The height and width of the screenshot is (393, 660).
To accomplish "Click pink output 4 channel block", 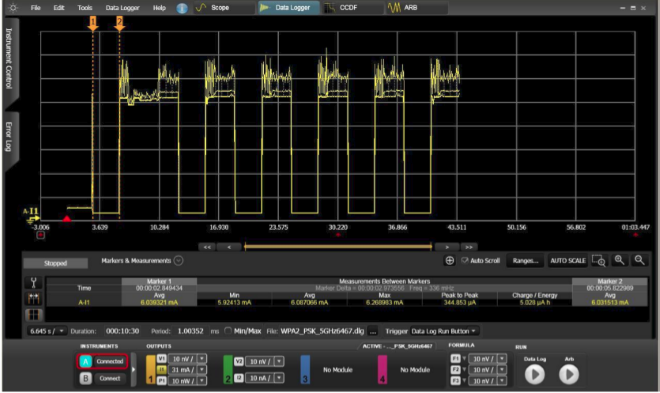I will pyautogui.click(x=382, y=369).
